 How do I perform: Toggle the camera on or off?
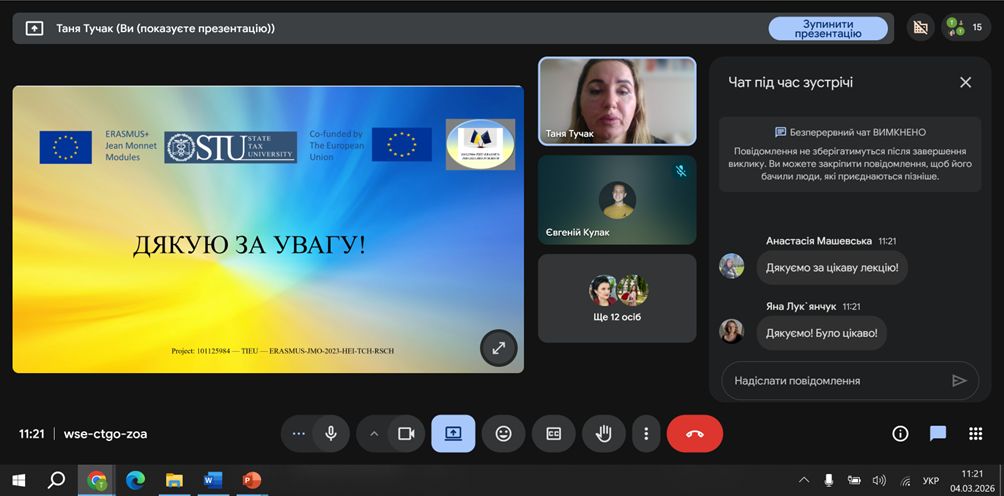pos(406,434)
